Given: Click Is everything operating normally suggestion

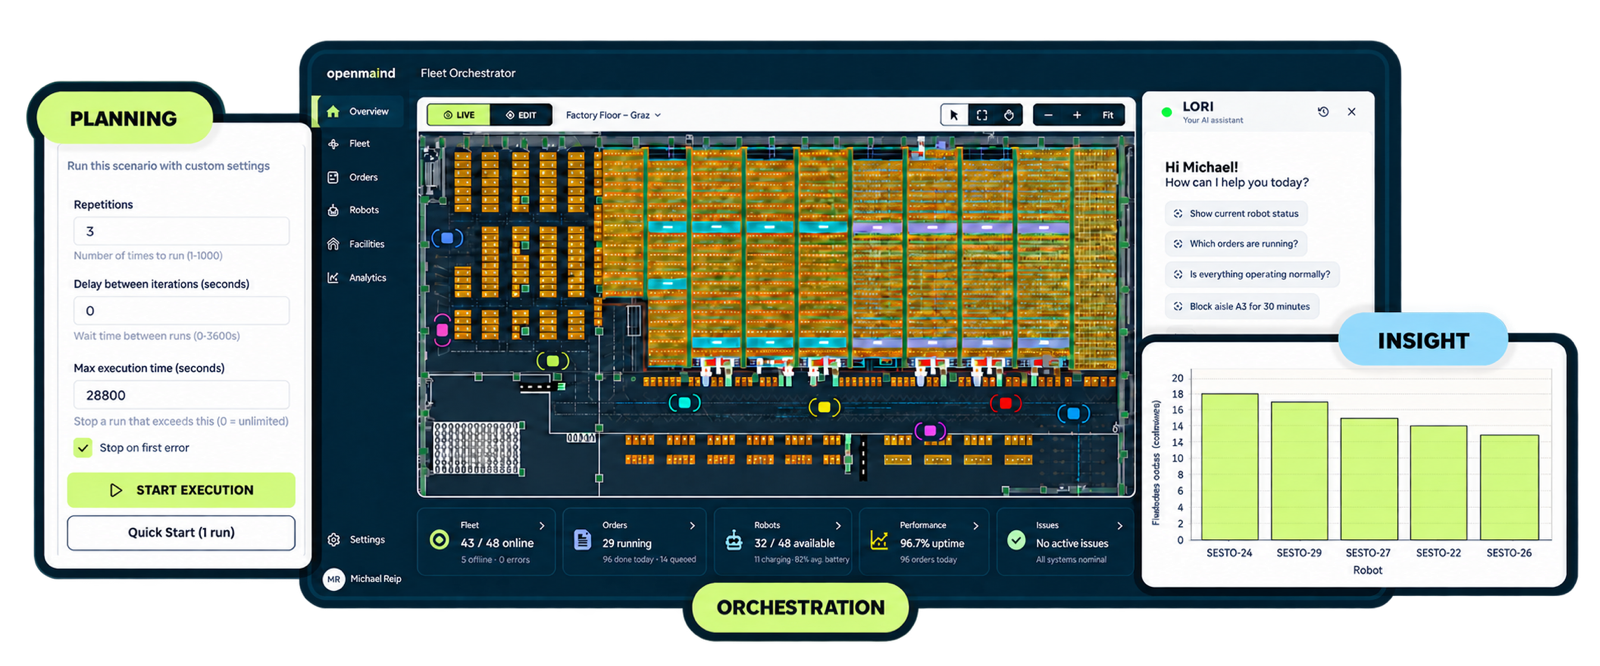Looking at the screenshot, I should click(1252, 274).
